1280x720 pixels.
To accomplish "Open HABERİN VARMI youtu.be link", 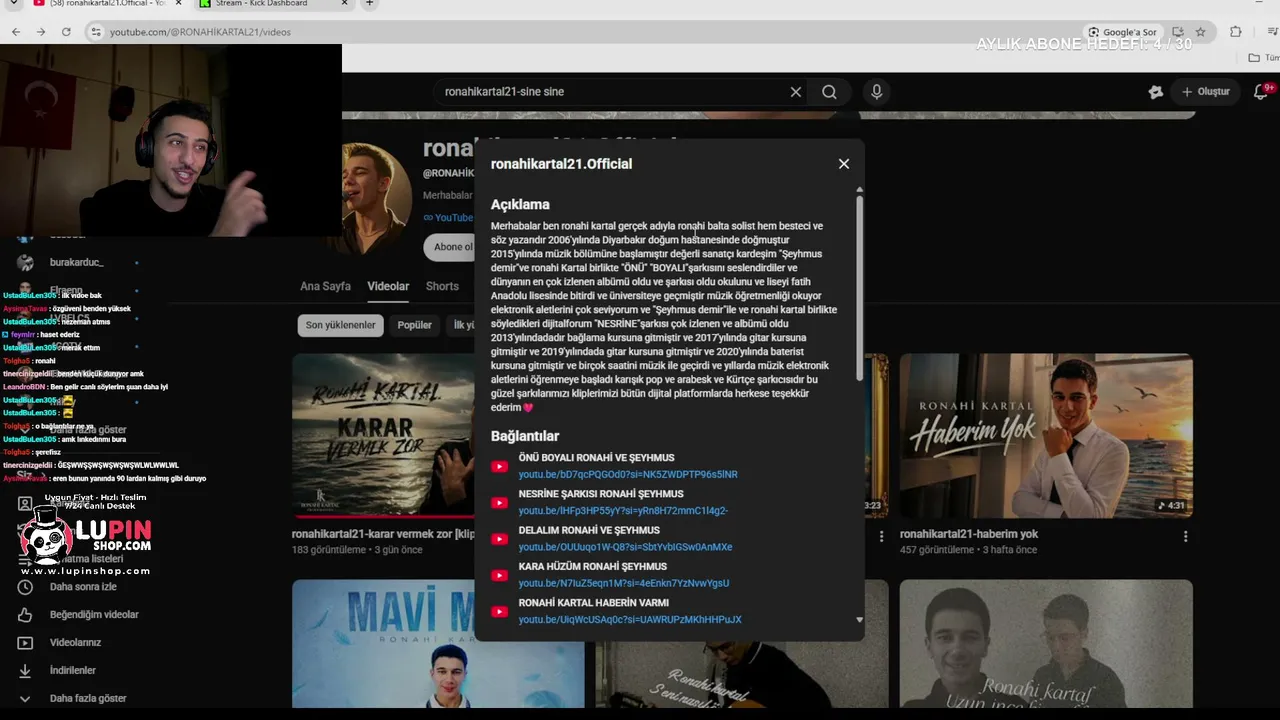I will [630, 620].
